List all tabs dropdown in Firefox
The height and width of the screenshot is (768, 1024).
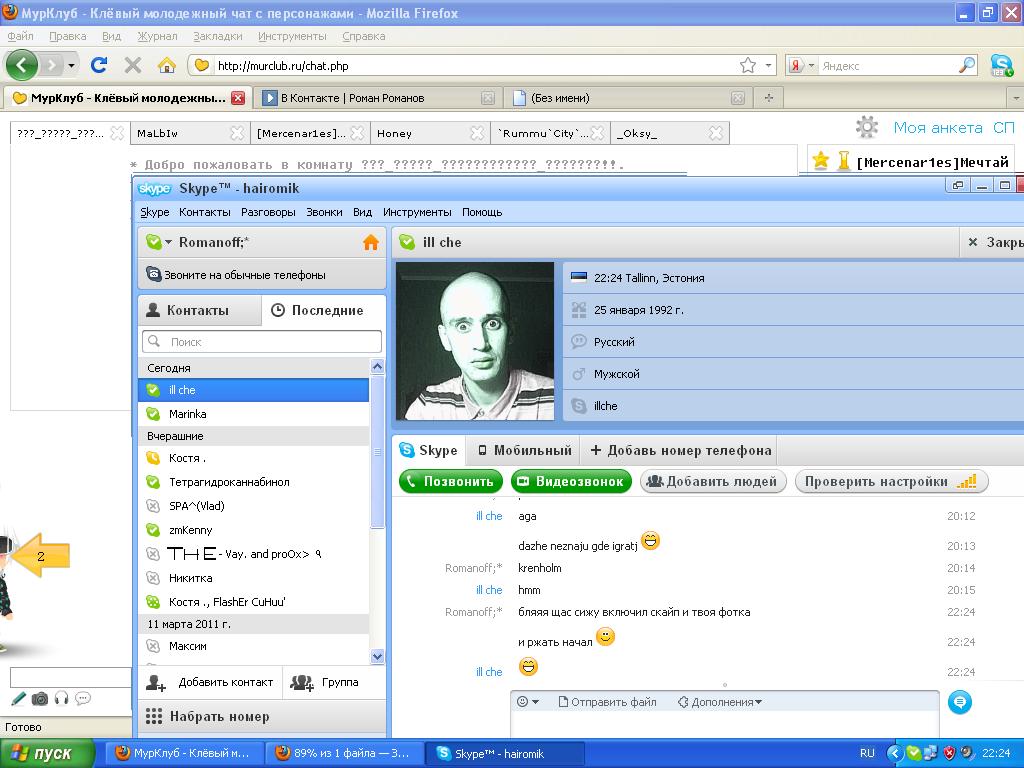1016,98
